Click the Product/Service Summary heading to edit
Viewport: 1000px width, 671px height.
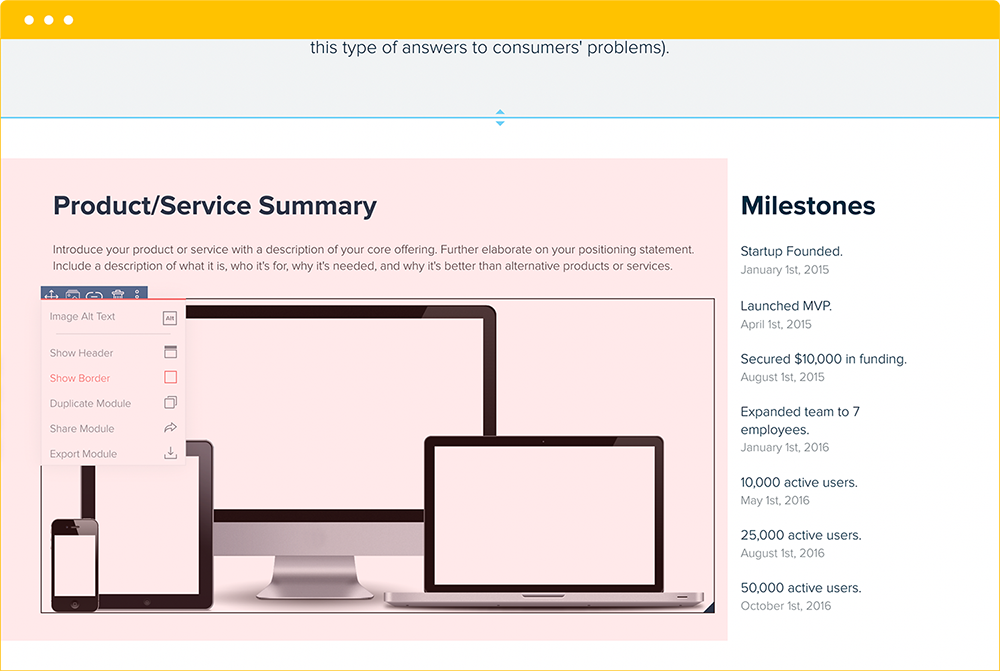point(214,206)
